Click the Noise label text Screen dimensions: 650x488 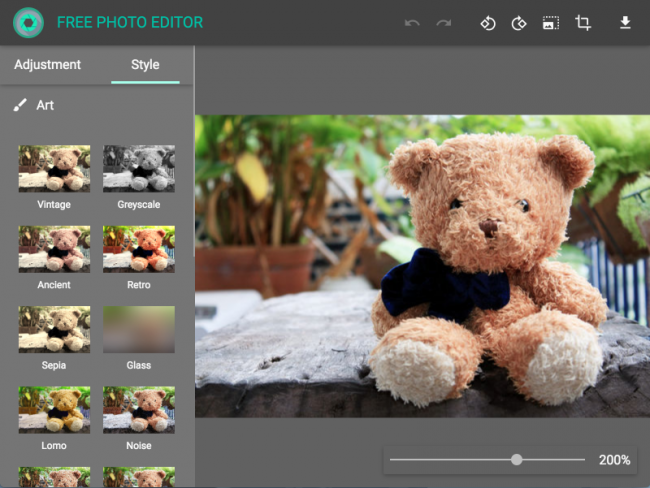click(x=139, y=446)
